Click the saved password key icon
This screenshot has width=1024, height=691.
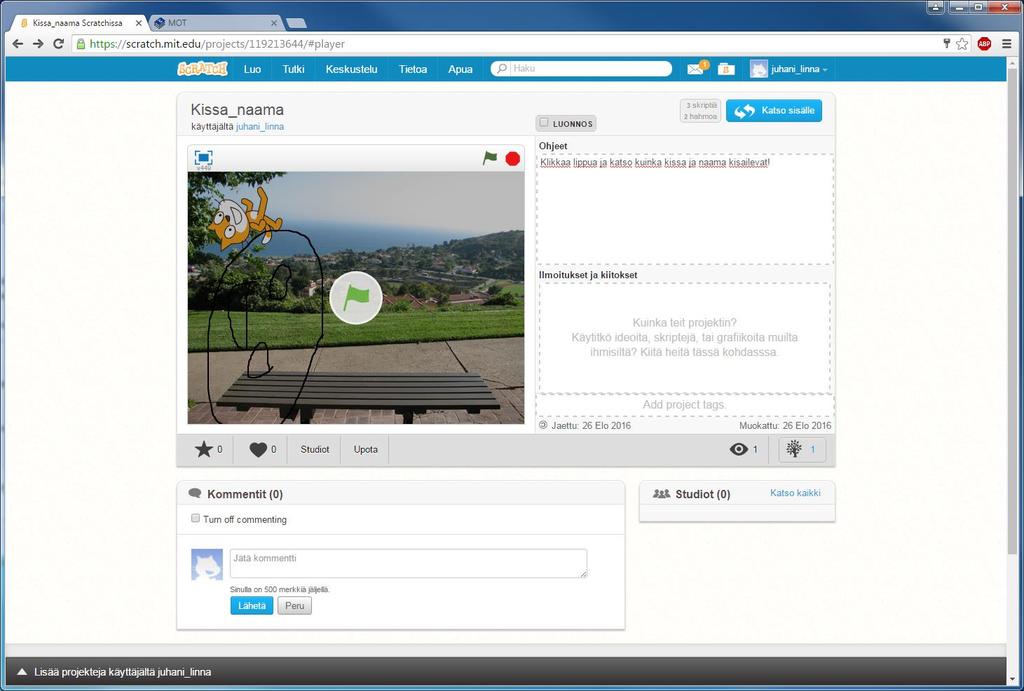point(946,43)
